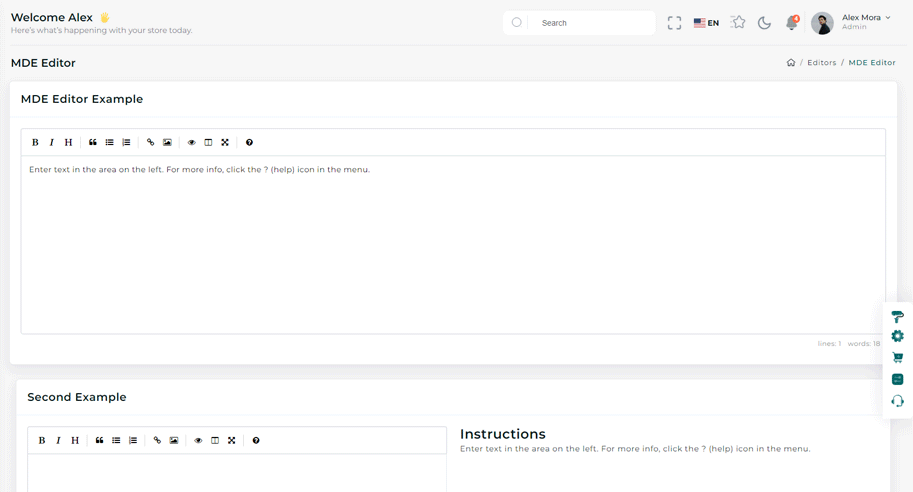This screenshot has width=913, height=492.
Task: Insert an image in the first MDE editor
Action: (167, 143)
